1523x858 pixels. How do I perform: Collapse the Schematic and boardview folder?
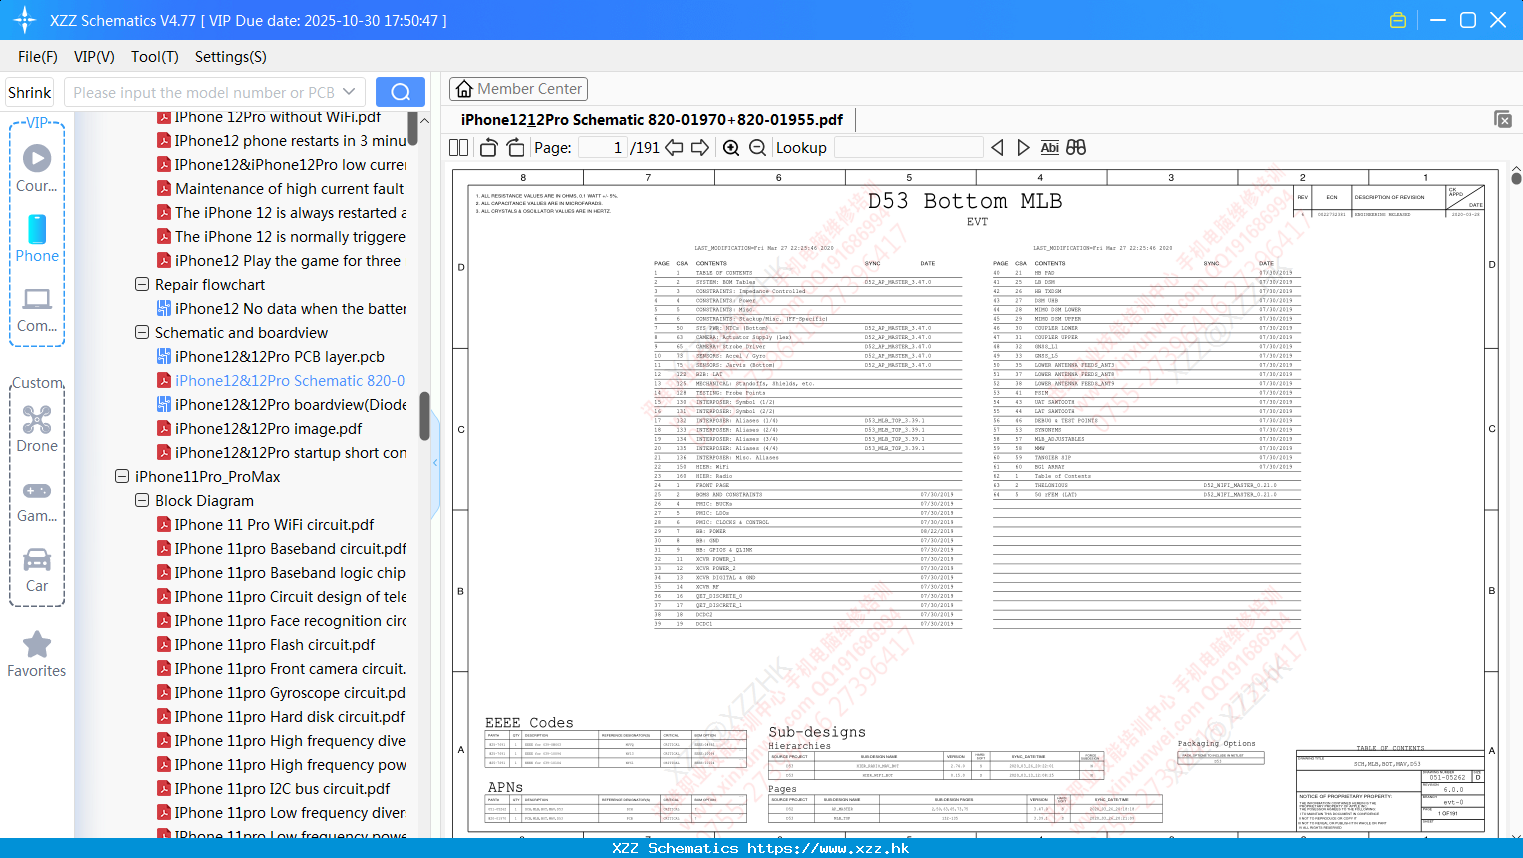[x=142, y=332]
